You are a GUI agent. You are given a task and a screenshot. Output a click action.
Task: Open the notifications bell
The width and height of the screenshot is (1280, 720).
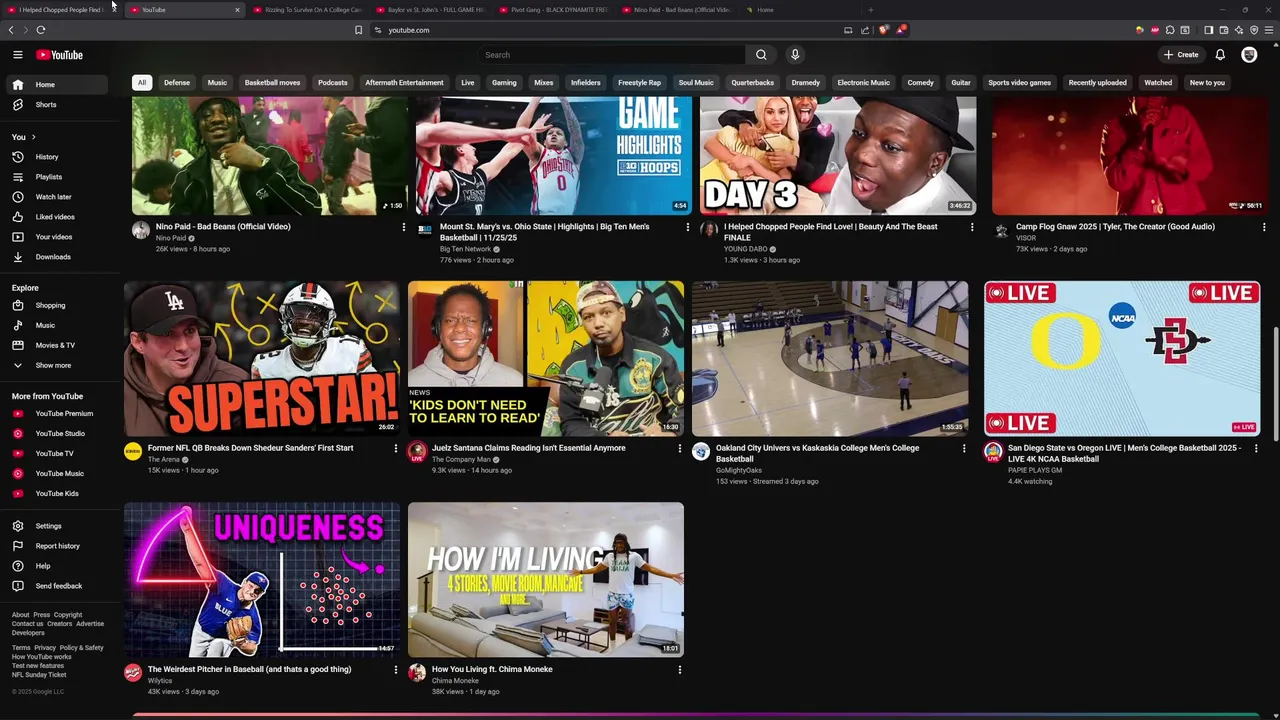pos(1220,55)
